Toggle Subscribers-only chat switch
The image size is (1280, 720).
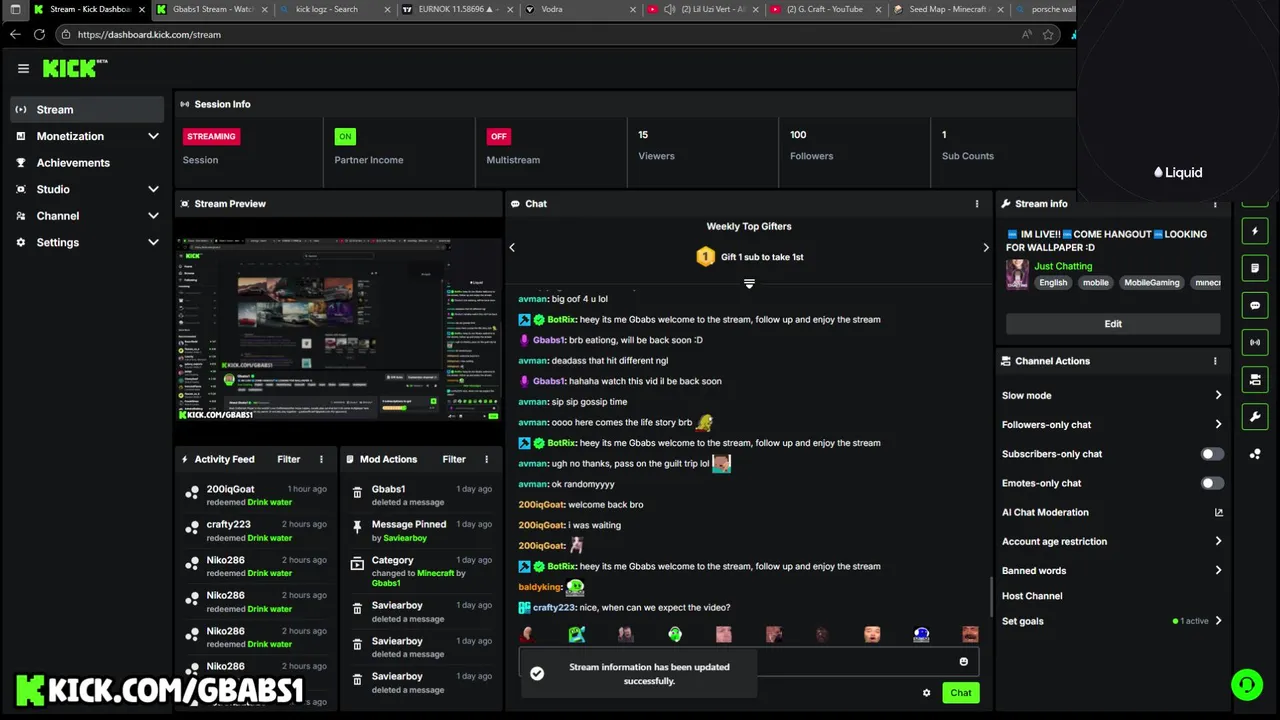pos(1212,454)
